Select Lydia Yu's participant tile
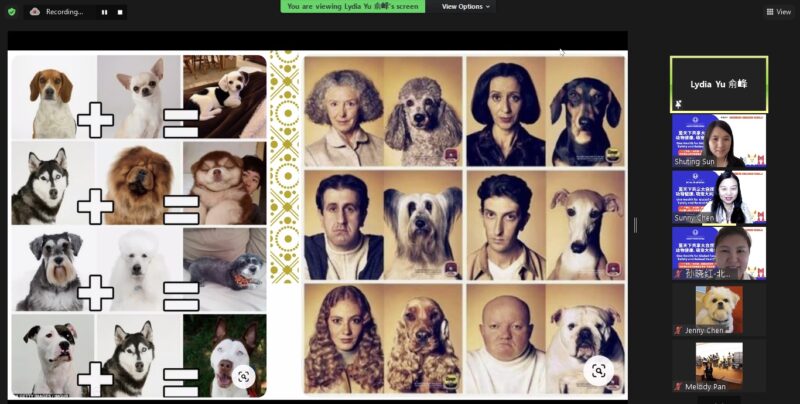 pos(719,83)
